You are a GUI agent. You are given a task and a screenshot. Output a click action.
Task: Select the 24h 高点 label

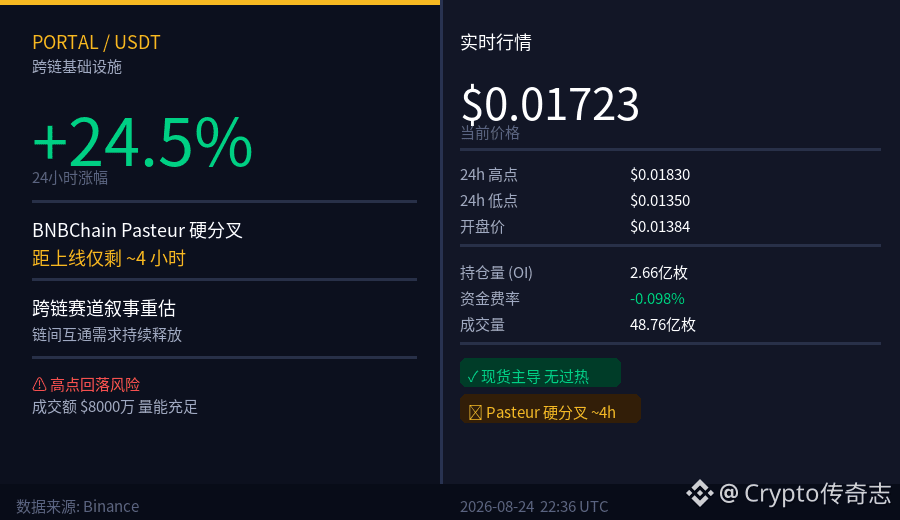click(488, 174)
